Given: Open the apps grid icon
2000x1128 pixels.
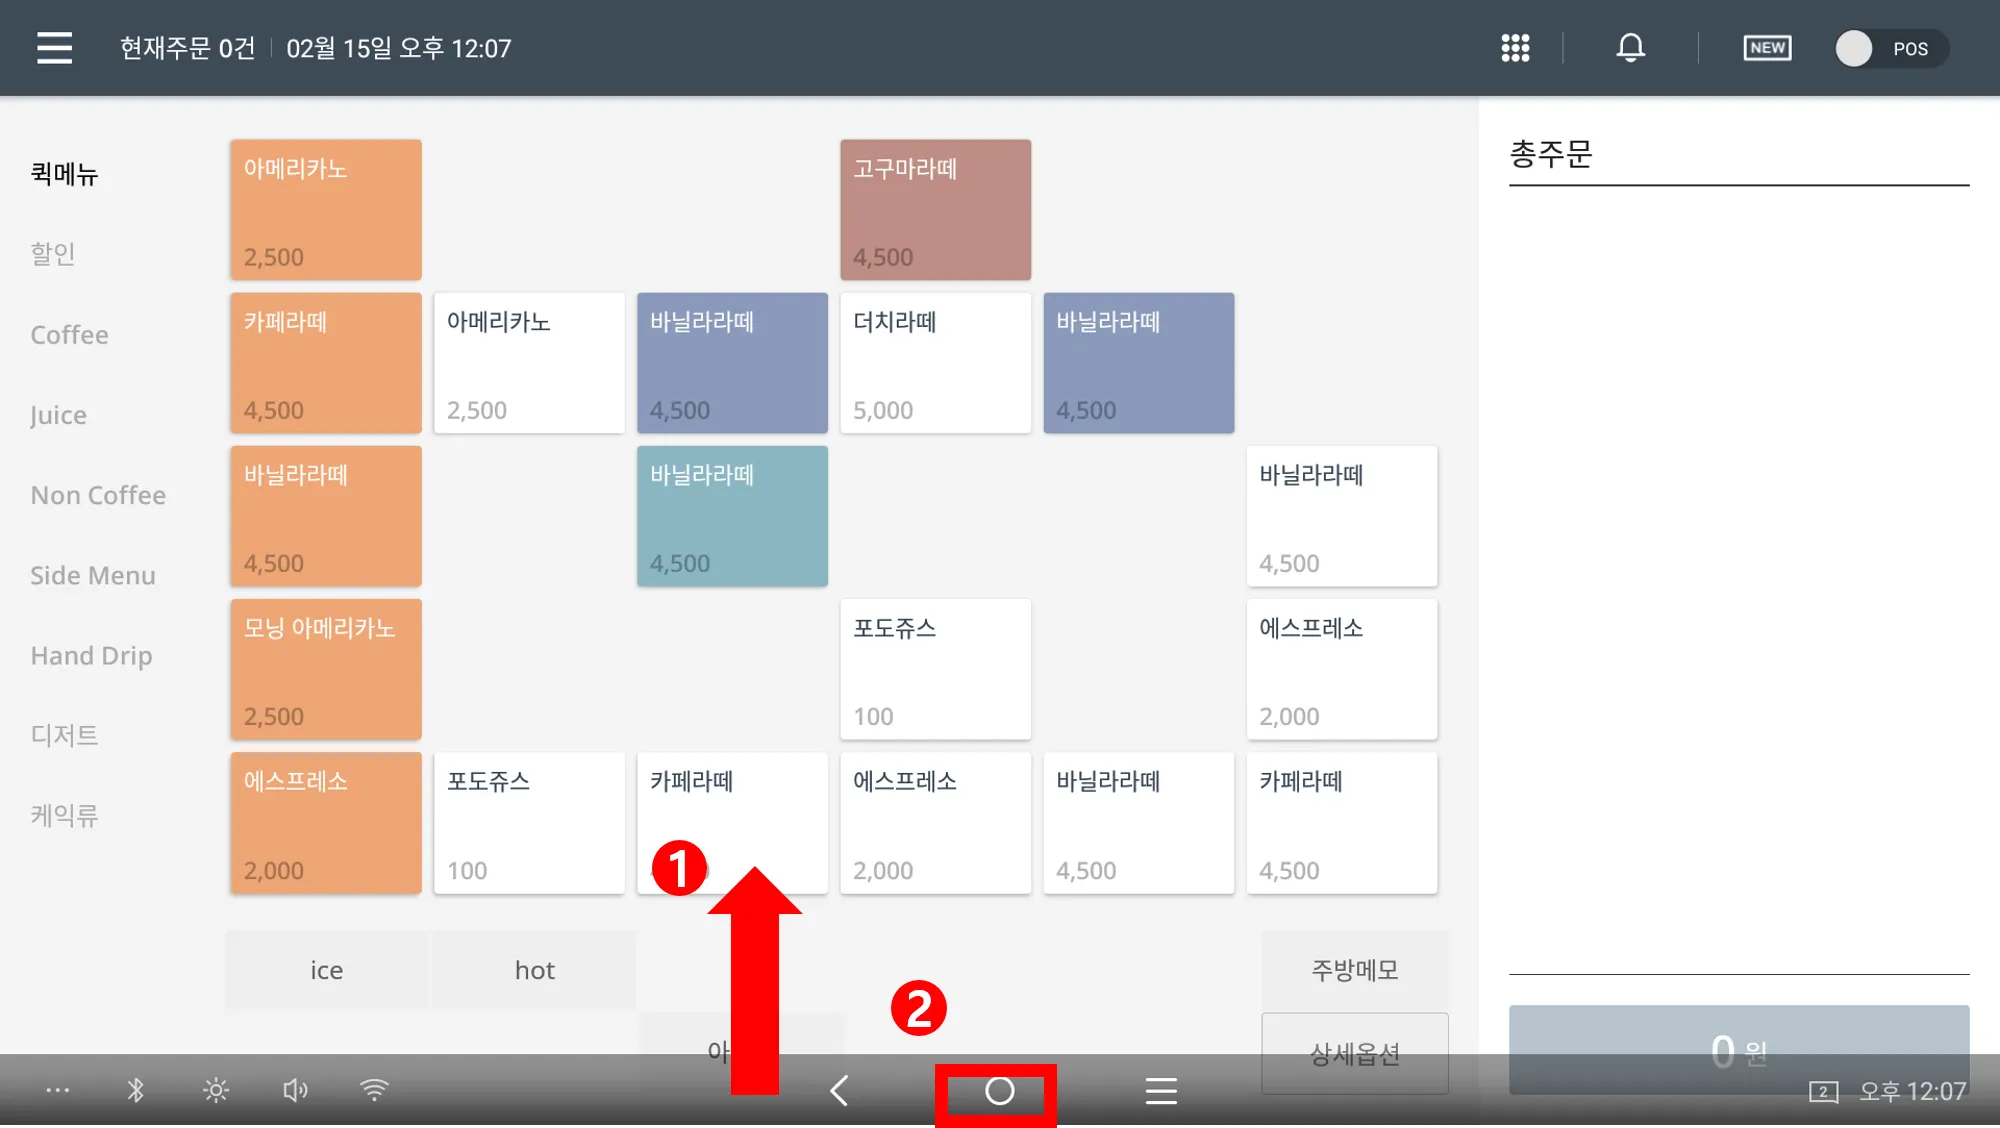Looking at the screenshot, I should (1515, 48).
